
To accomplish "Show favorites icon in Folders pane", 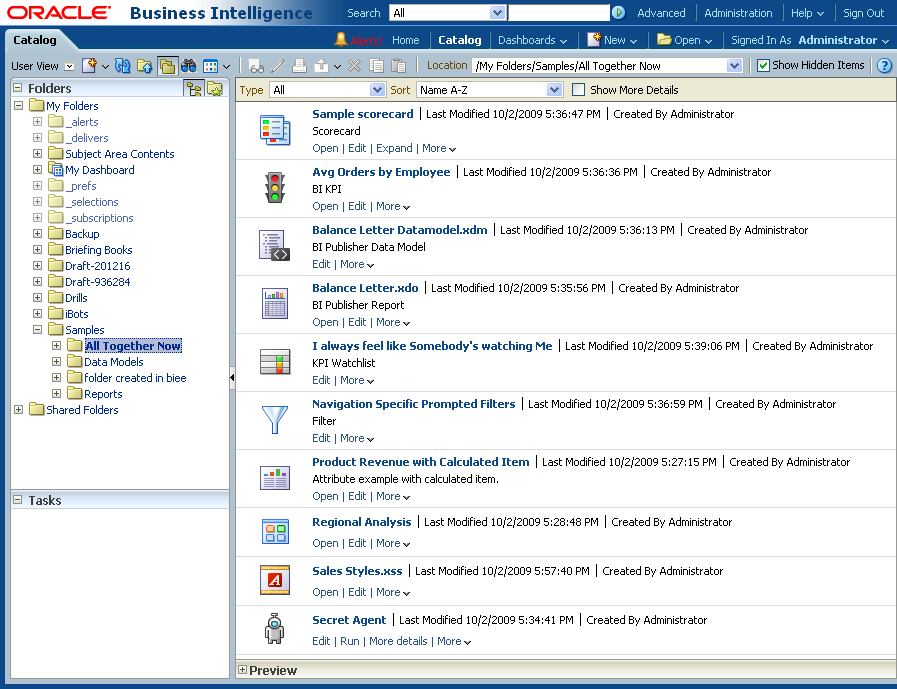I will (215, 89).
